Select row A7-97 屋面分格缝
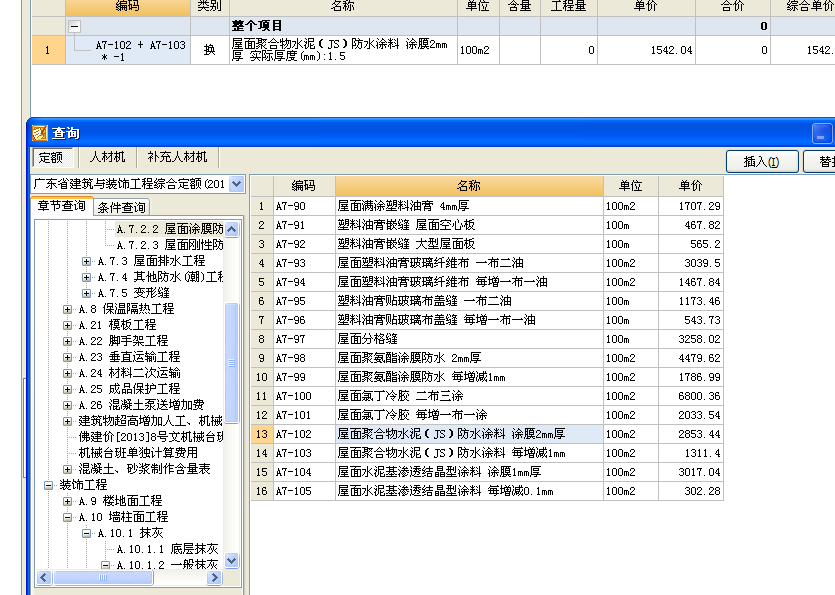835x595 pixels. [x=487, y=339]
